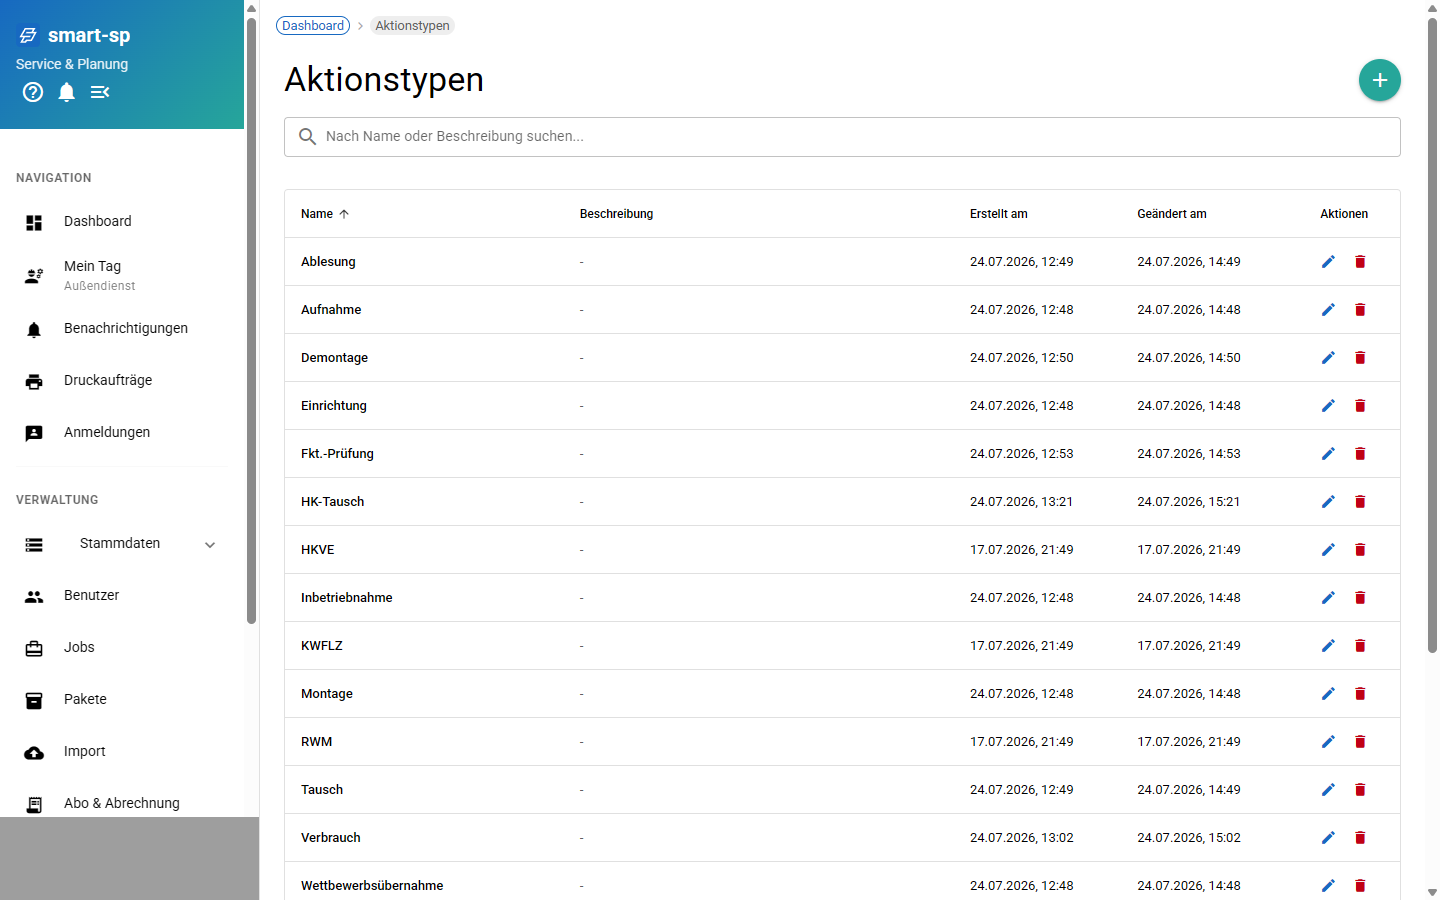Delete the HK-Tausch entry
Viewport: 1440px width, 900px height.
tap(1360, 502)
